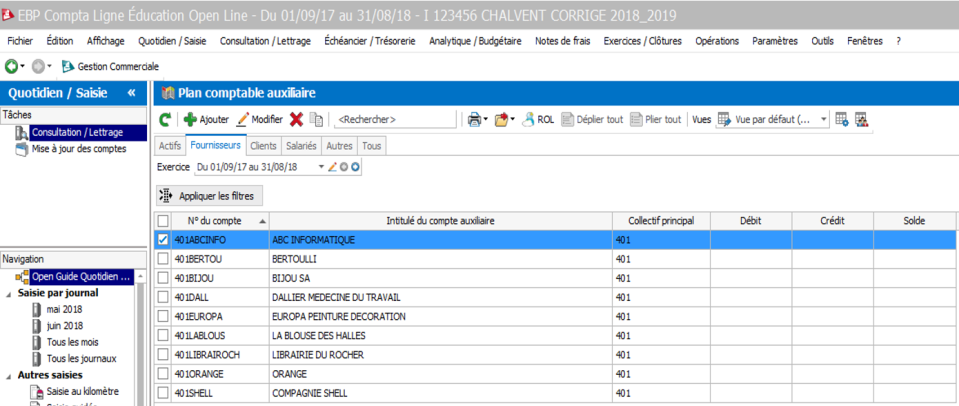Open the Quotidien / Saisie menu

pyautogui.click(x=172, y=42)
